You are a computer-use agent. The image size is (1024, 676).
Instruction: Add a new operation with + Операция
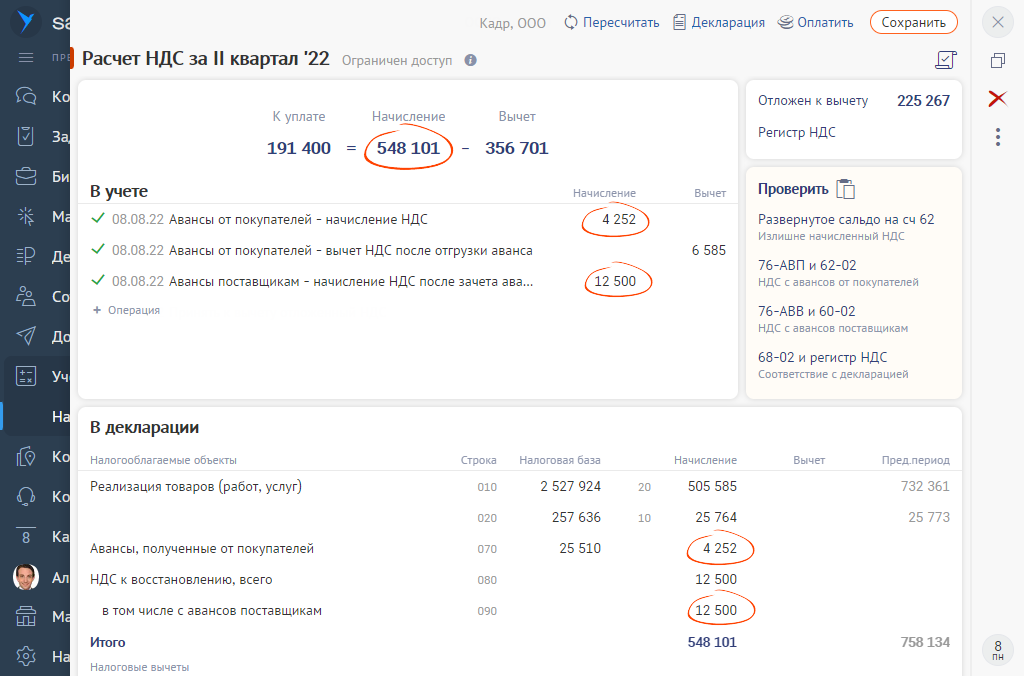[x=126, y=310]
